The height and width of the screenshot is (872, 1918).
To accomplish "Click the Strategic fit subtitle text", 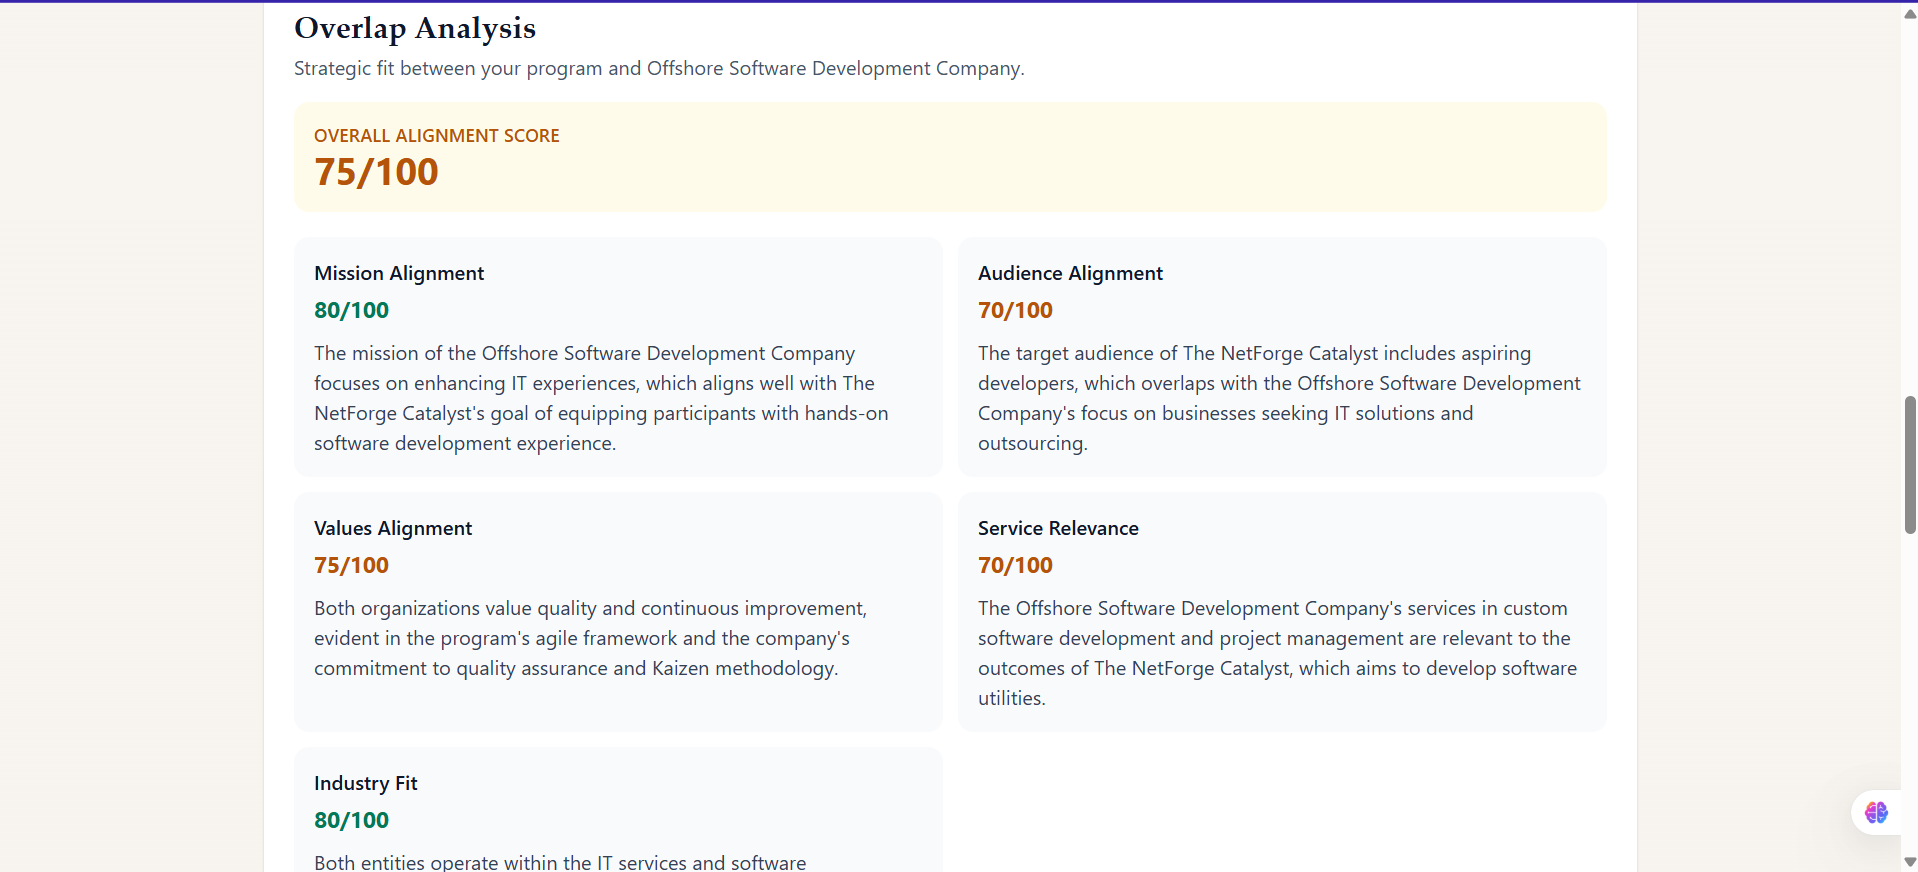I will pyautogui.click(x=659, y=68).
